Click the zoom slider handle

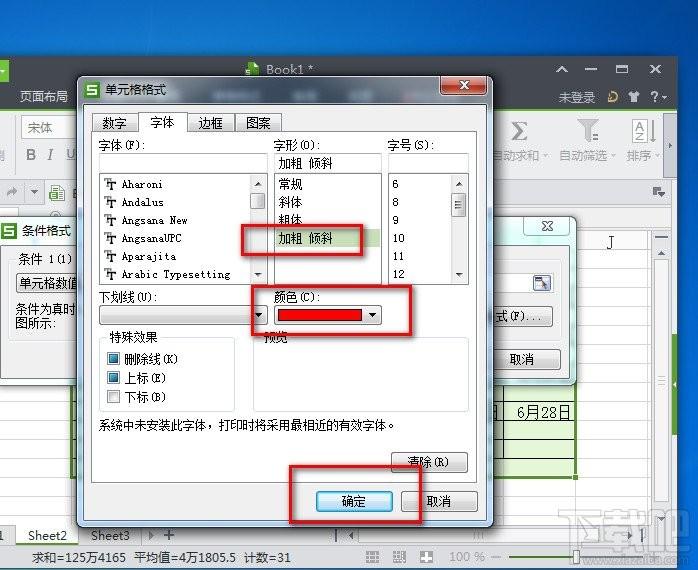(576, 557)
